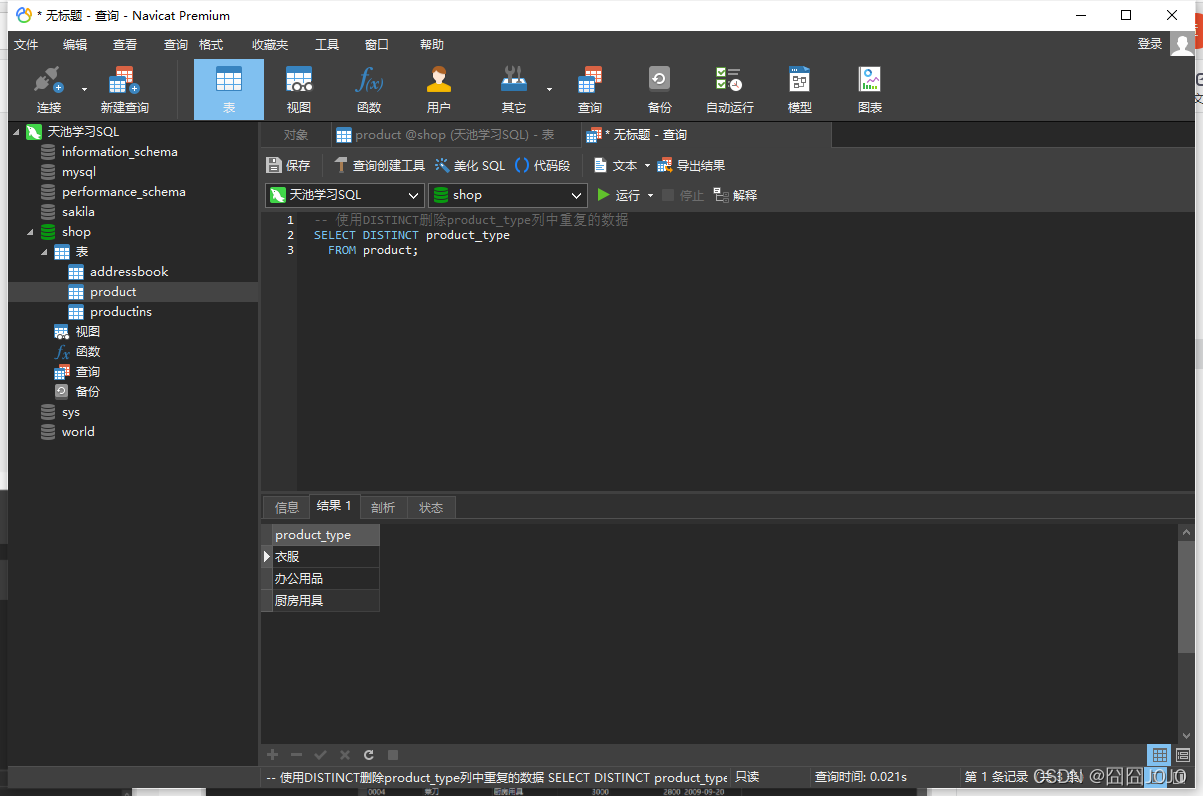Select the productins table
This screenshot has width=1203, height=796.
(121, 312)
